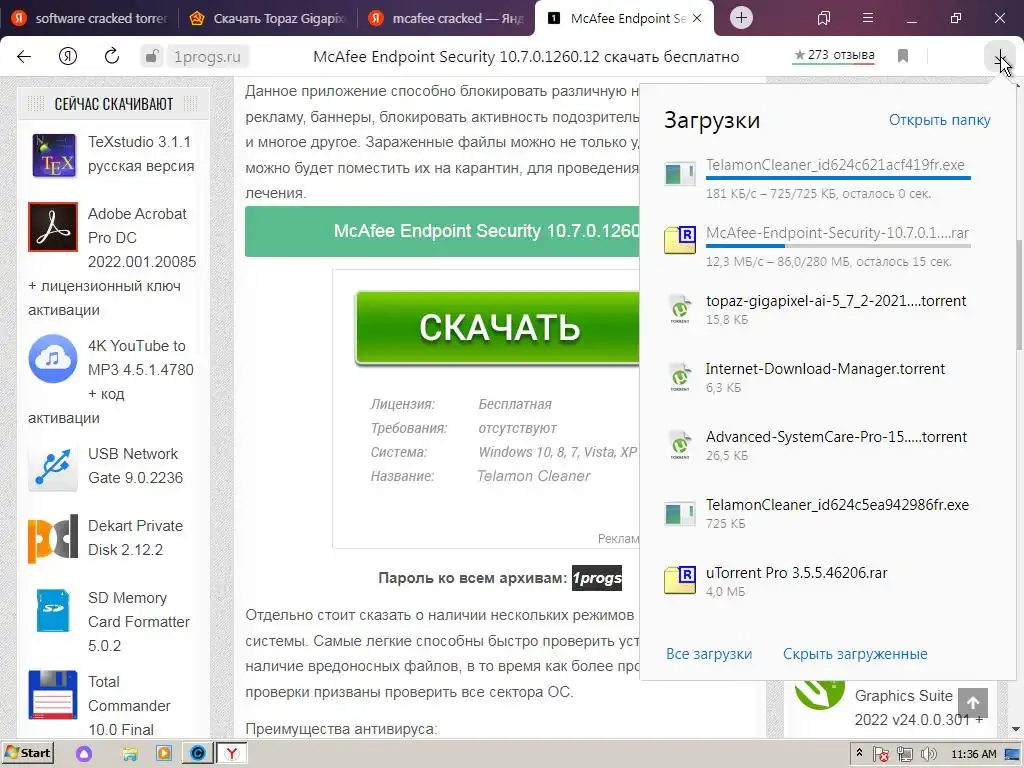
Task: Click the first TelamonCleaner exe file icon
Action: (680, 174)
